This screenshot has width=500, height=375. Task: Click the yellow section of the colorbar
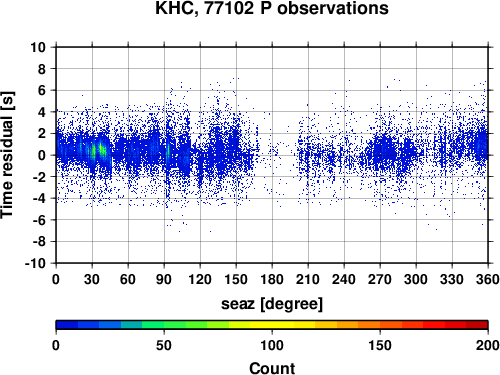click(x=272, y=325)
